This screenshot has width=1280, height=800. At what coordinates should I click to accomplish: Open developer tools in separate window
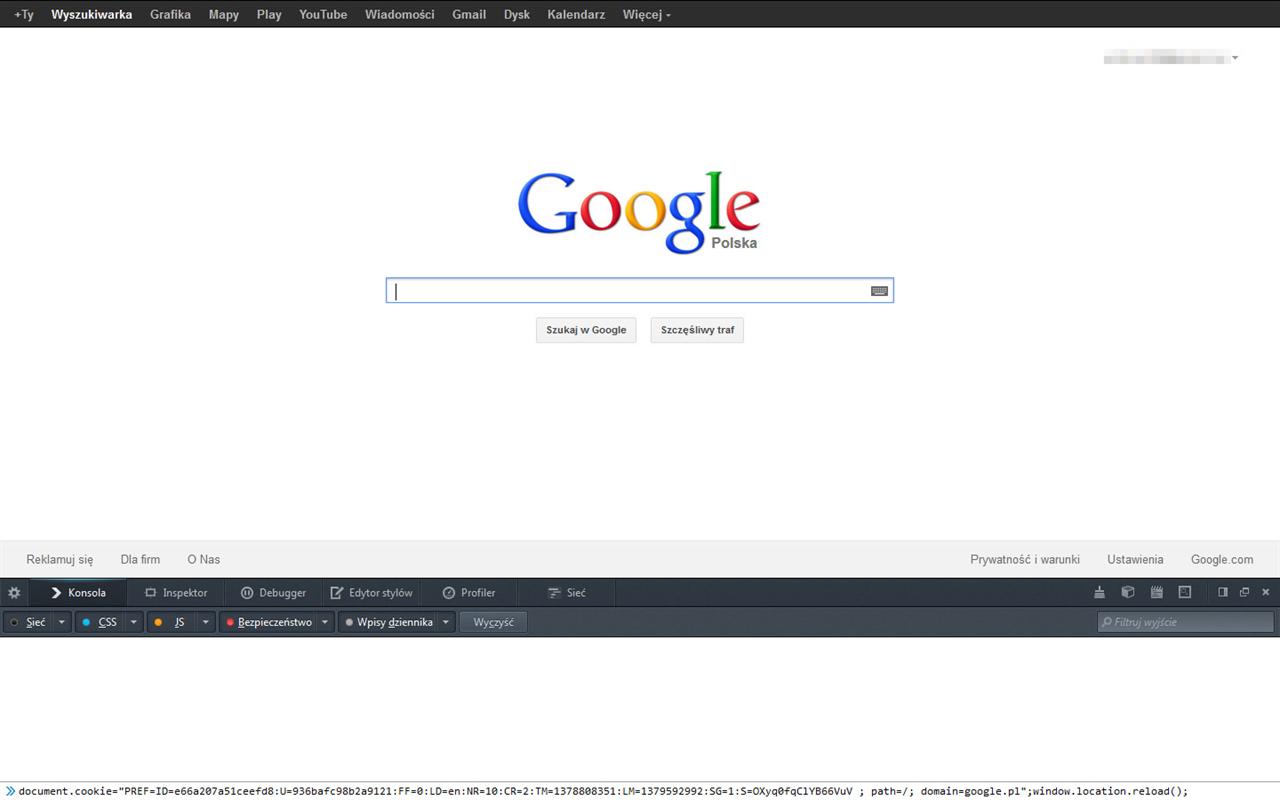click(1244, 592)
